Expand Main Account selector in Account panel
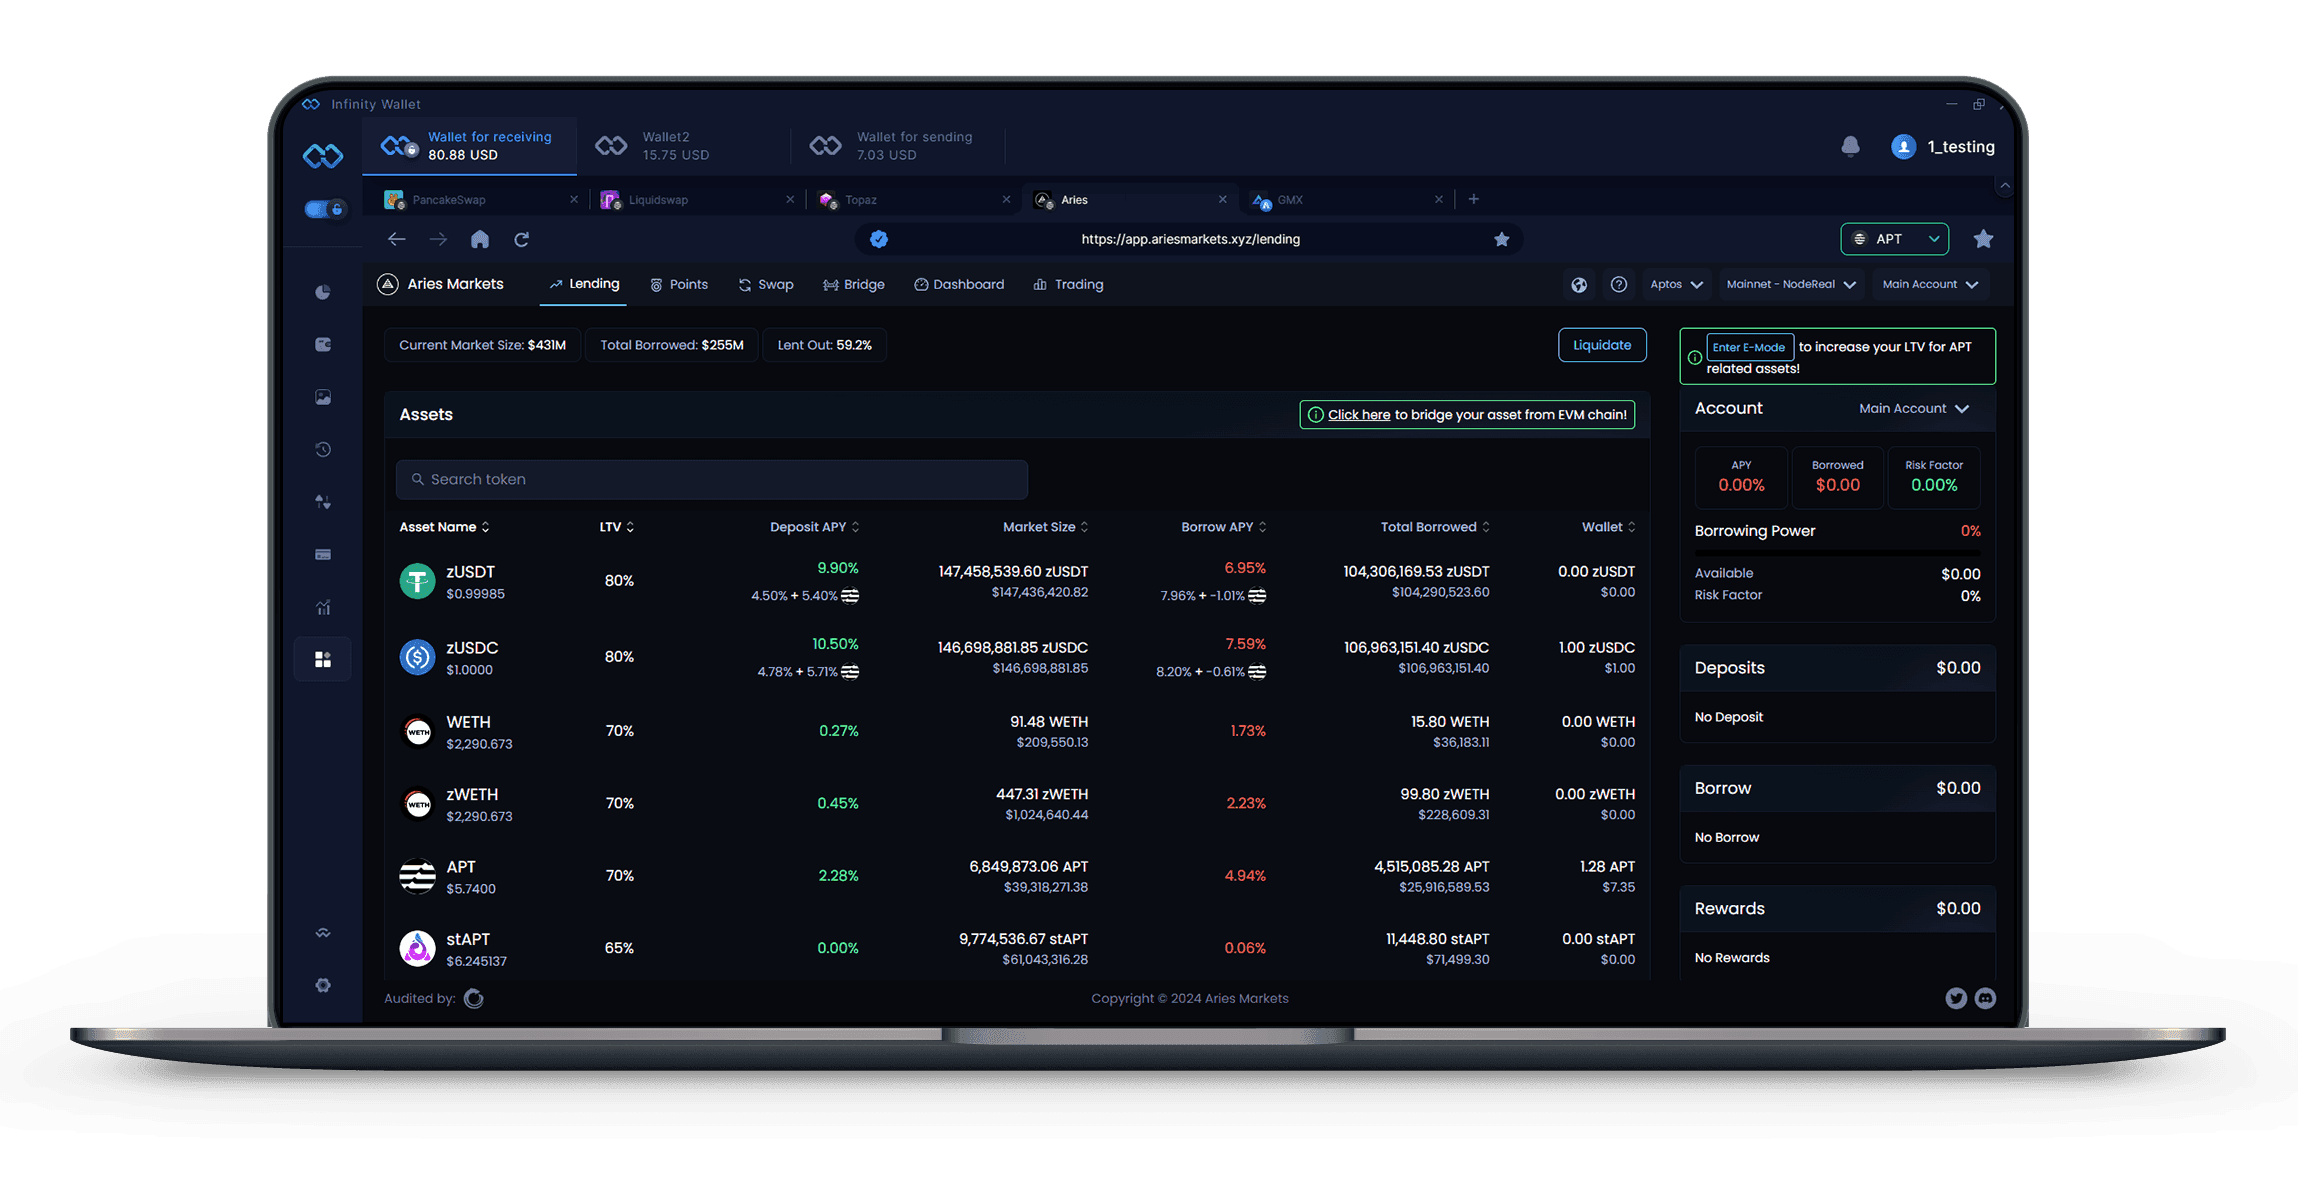Screen dimensions: 2298x1201 1914,409
